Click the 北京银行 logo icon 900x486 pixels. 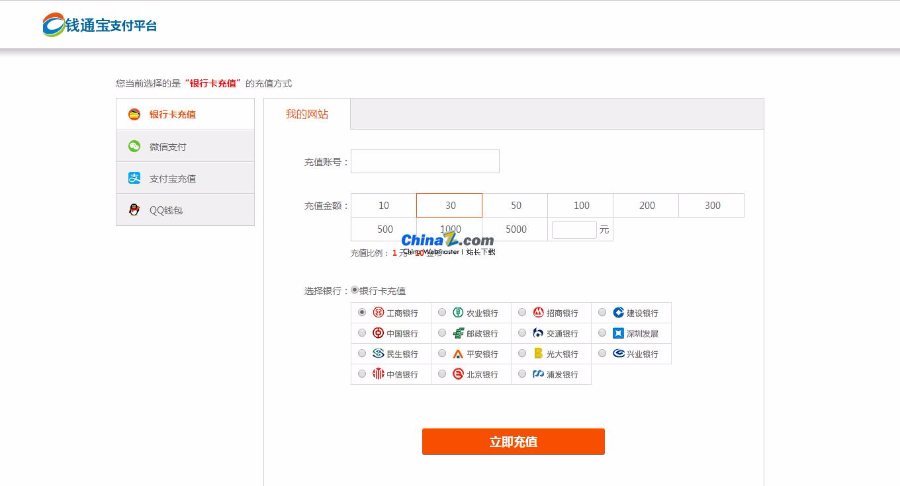pyautogui.click(x=458, y=374)
